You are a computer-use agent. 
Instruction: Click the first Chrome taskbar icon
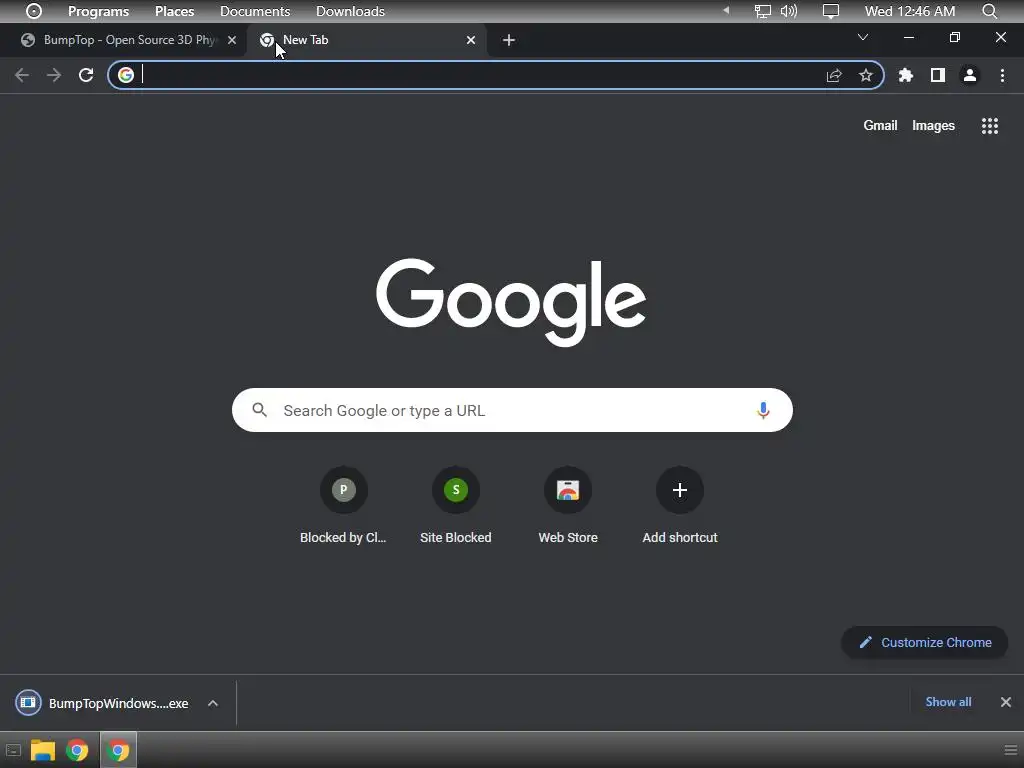(x=77, y=750)
